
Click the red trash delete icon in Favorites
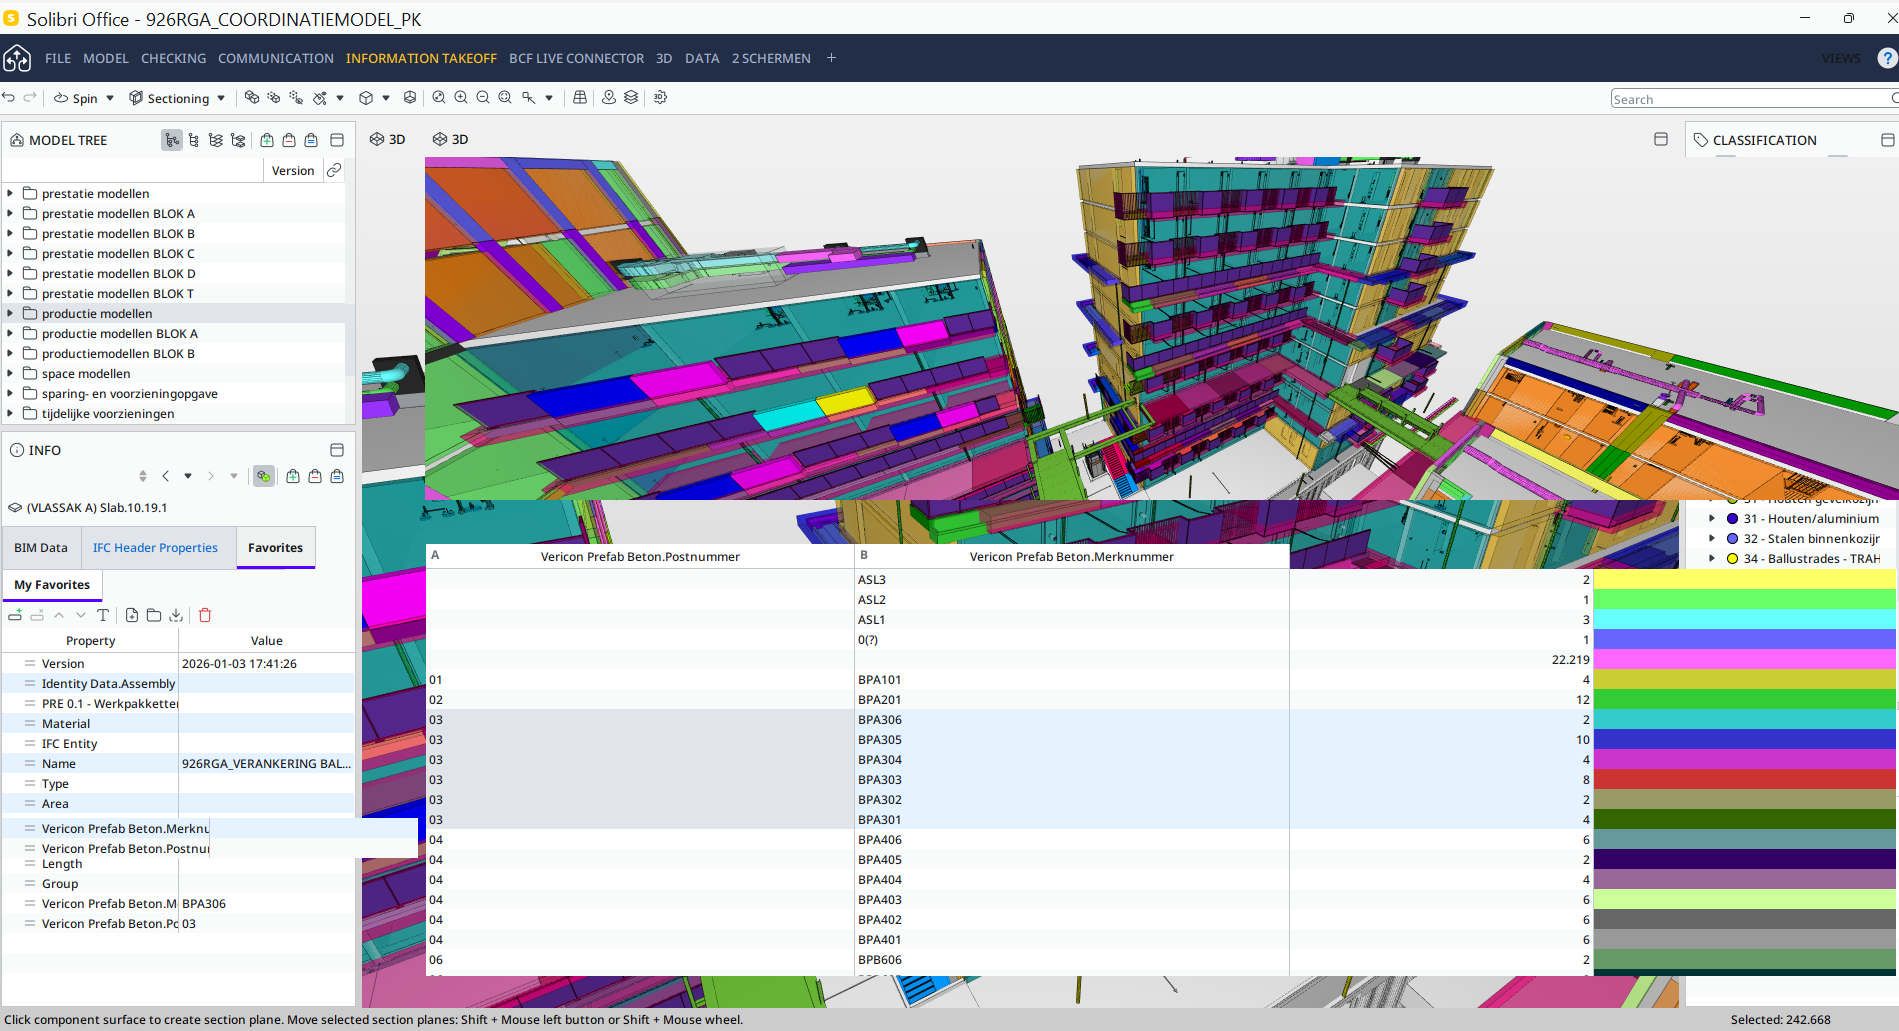(205, 616)
